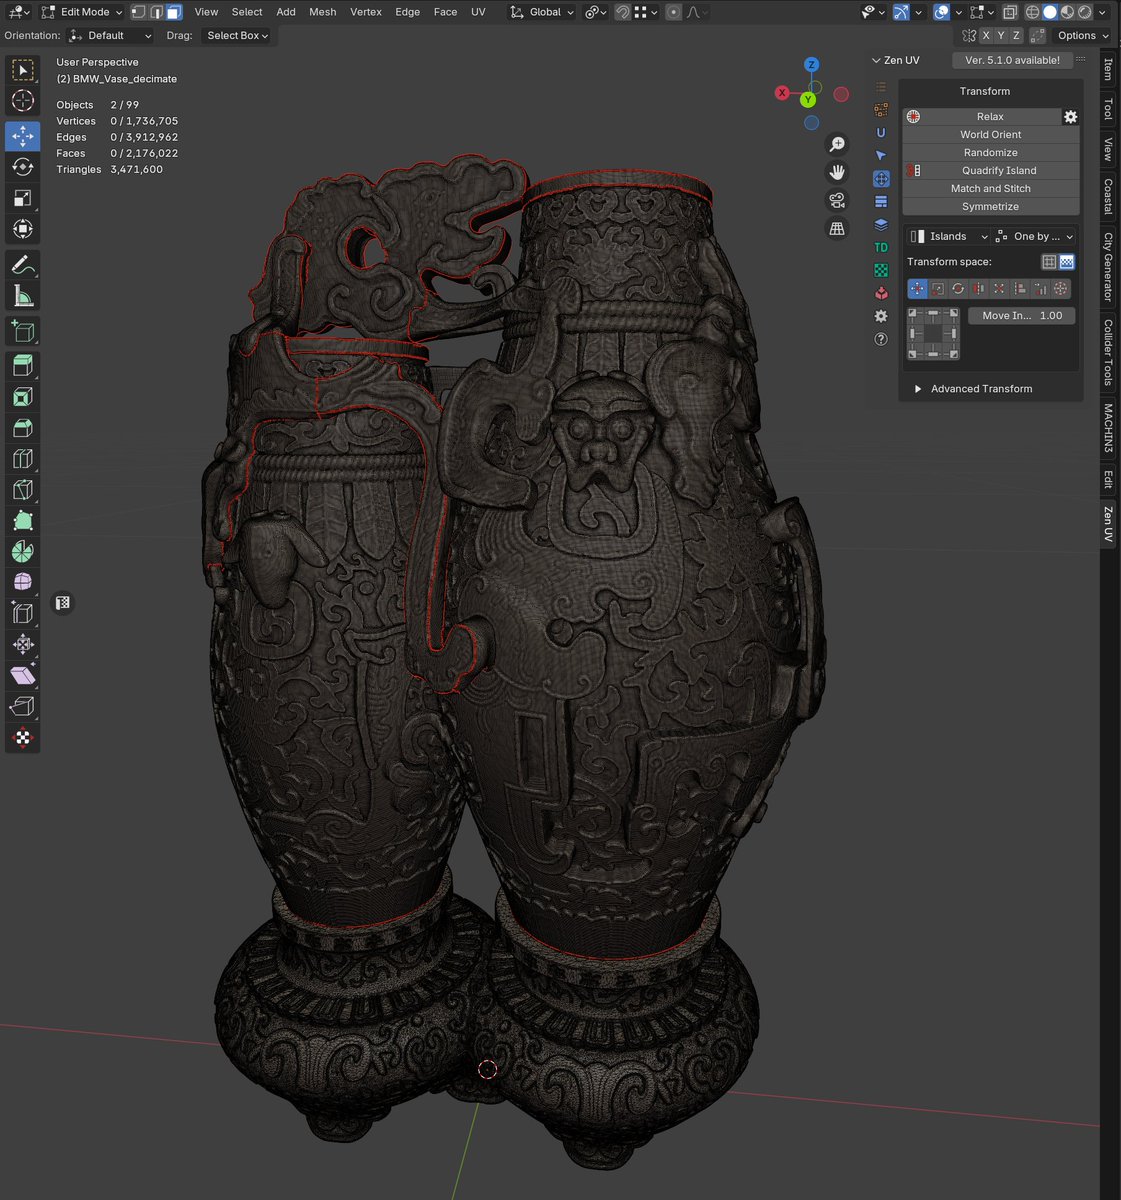Switch to the Item sidebar tab
The height and width of the screenshot is (1200, 1121).
1108,69
